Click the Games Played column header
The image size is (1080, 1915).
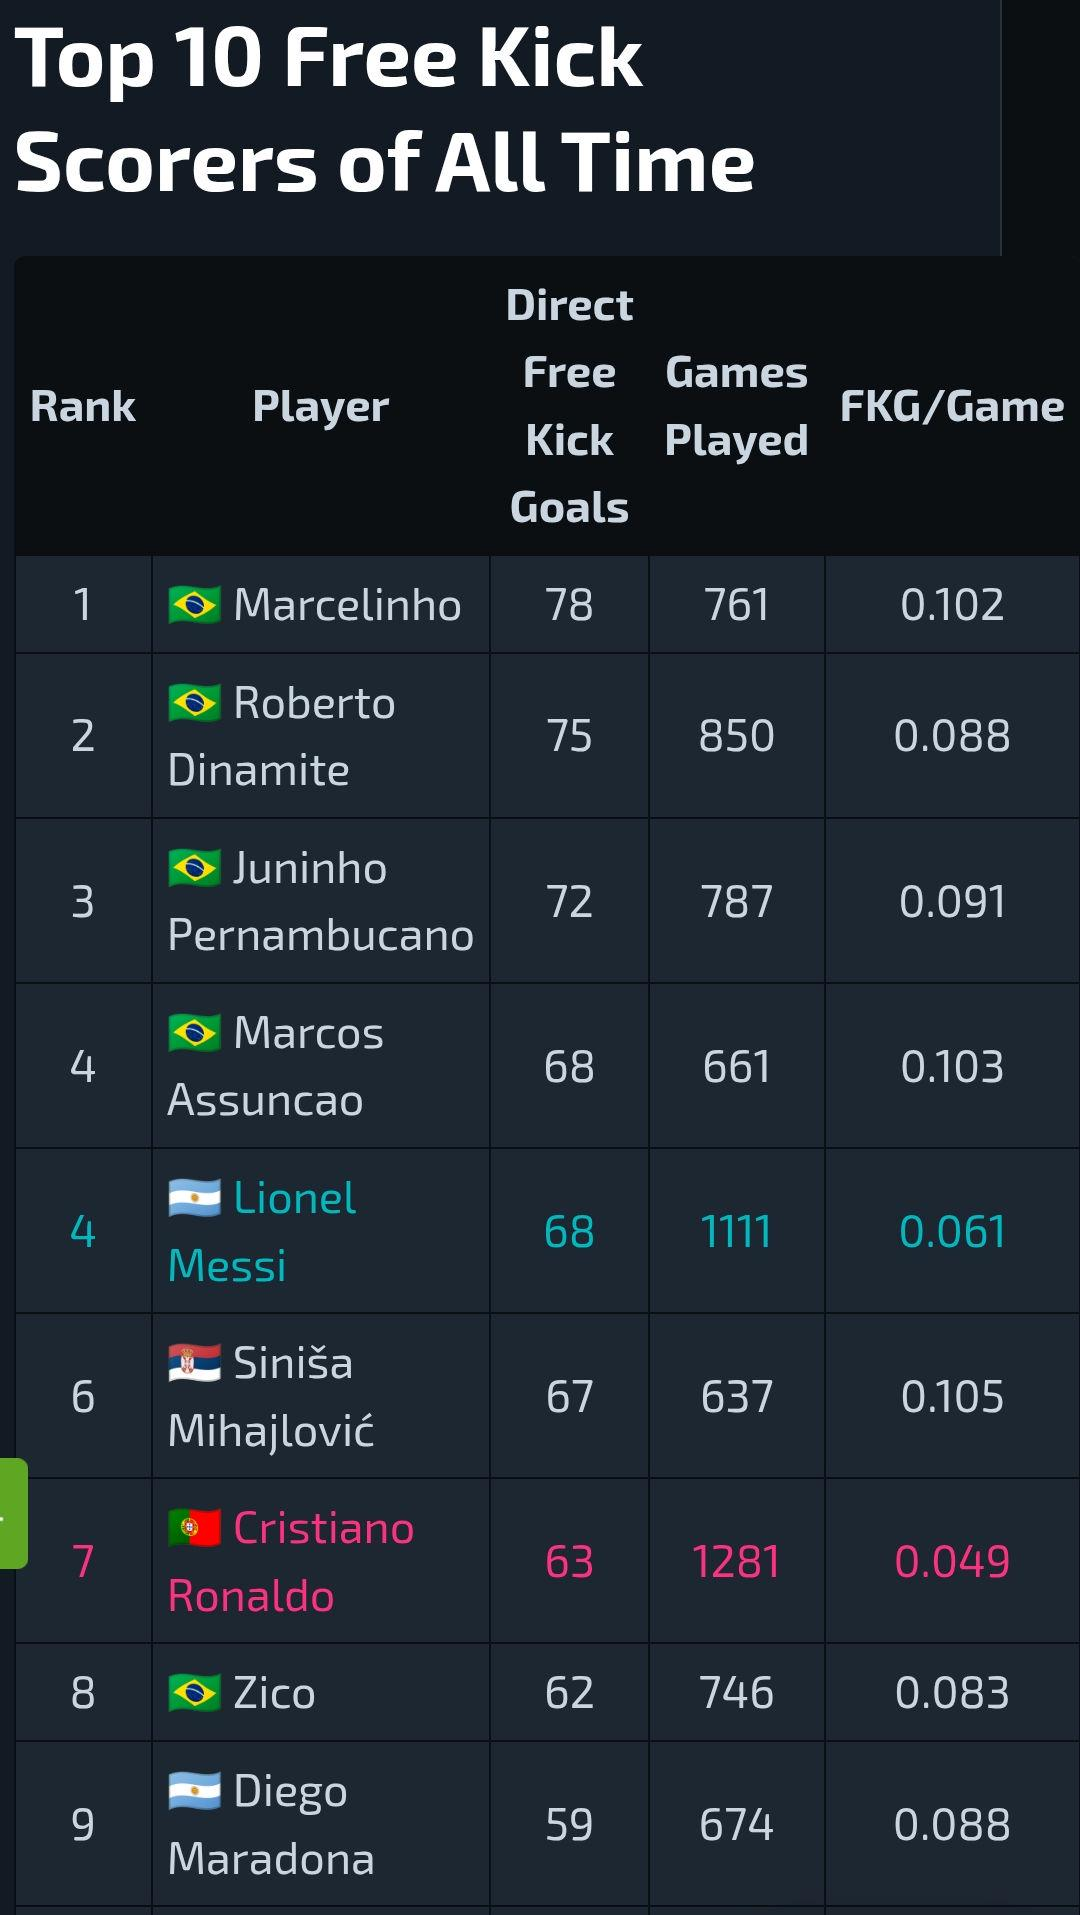click(736, 406)
